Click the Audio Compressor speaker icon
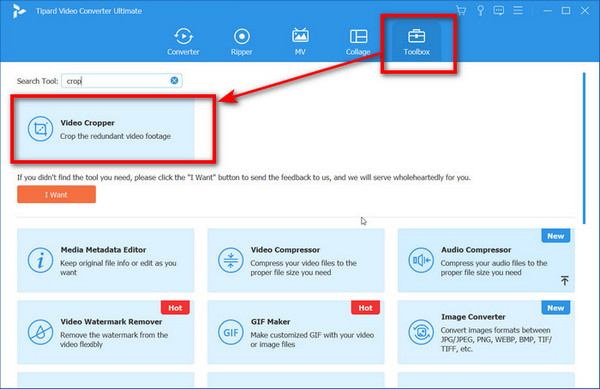The width and height of the screenshot is (600, 389). click(421, 260)
